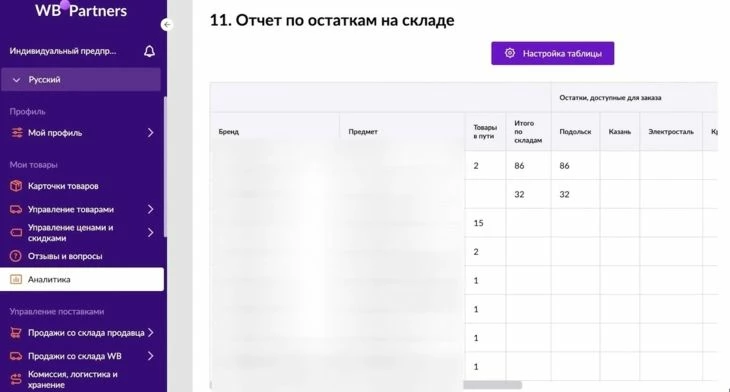Click the 32 cell under Итого по складам
Screen dimensions: 730x392
[x=528, y=194]
